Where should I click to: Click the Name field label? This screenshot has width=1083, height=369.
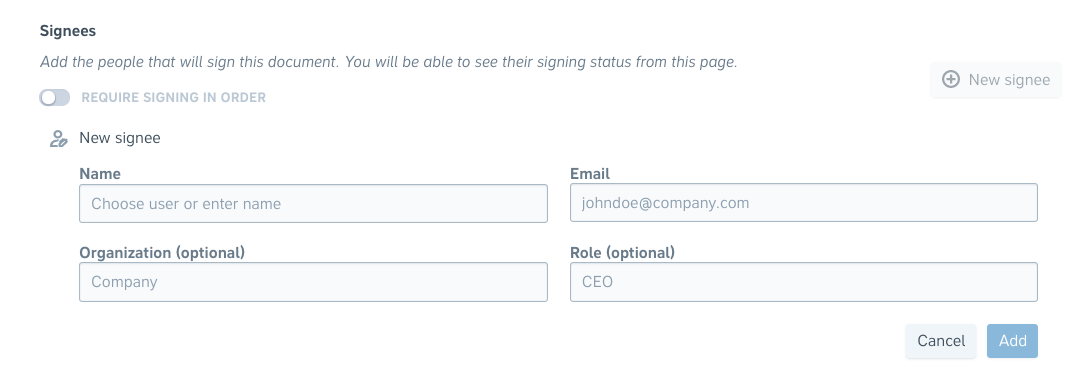point(100,173)
